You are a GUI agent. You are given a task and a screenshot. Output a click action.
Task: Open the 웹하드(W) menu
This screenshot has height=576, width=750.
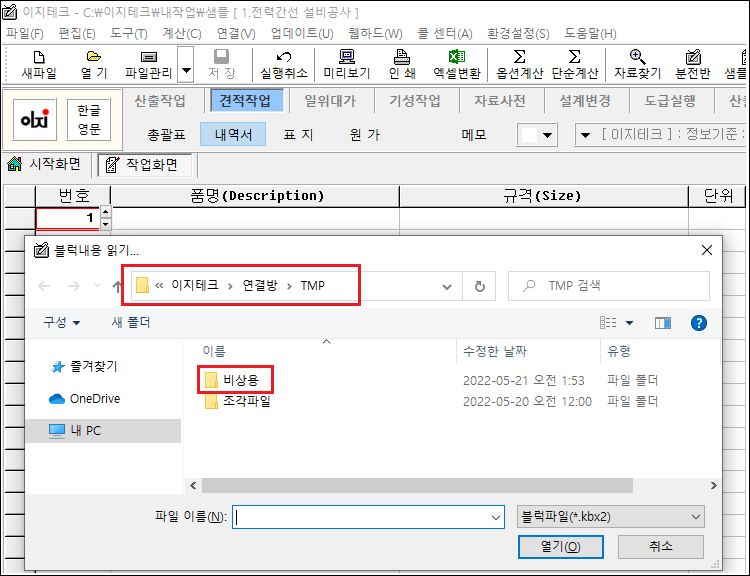tap(375, 33)
